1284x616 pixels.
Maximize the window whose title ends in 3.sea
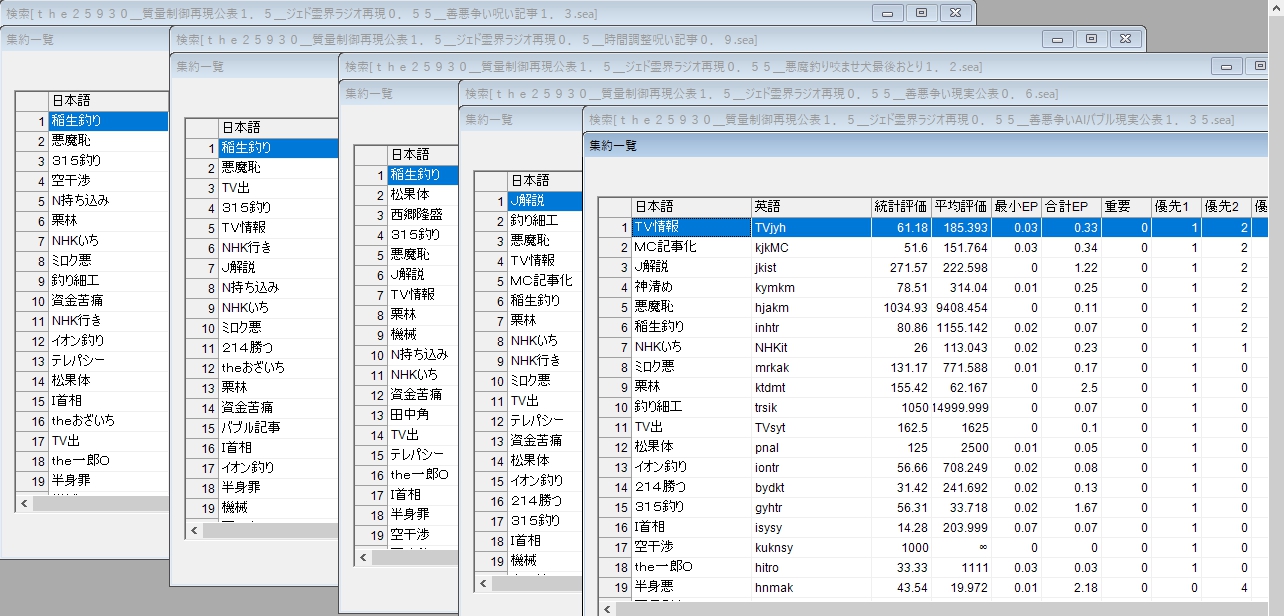tap(921, 13)
